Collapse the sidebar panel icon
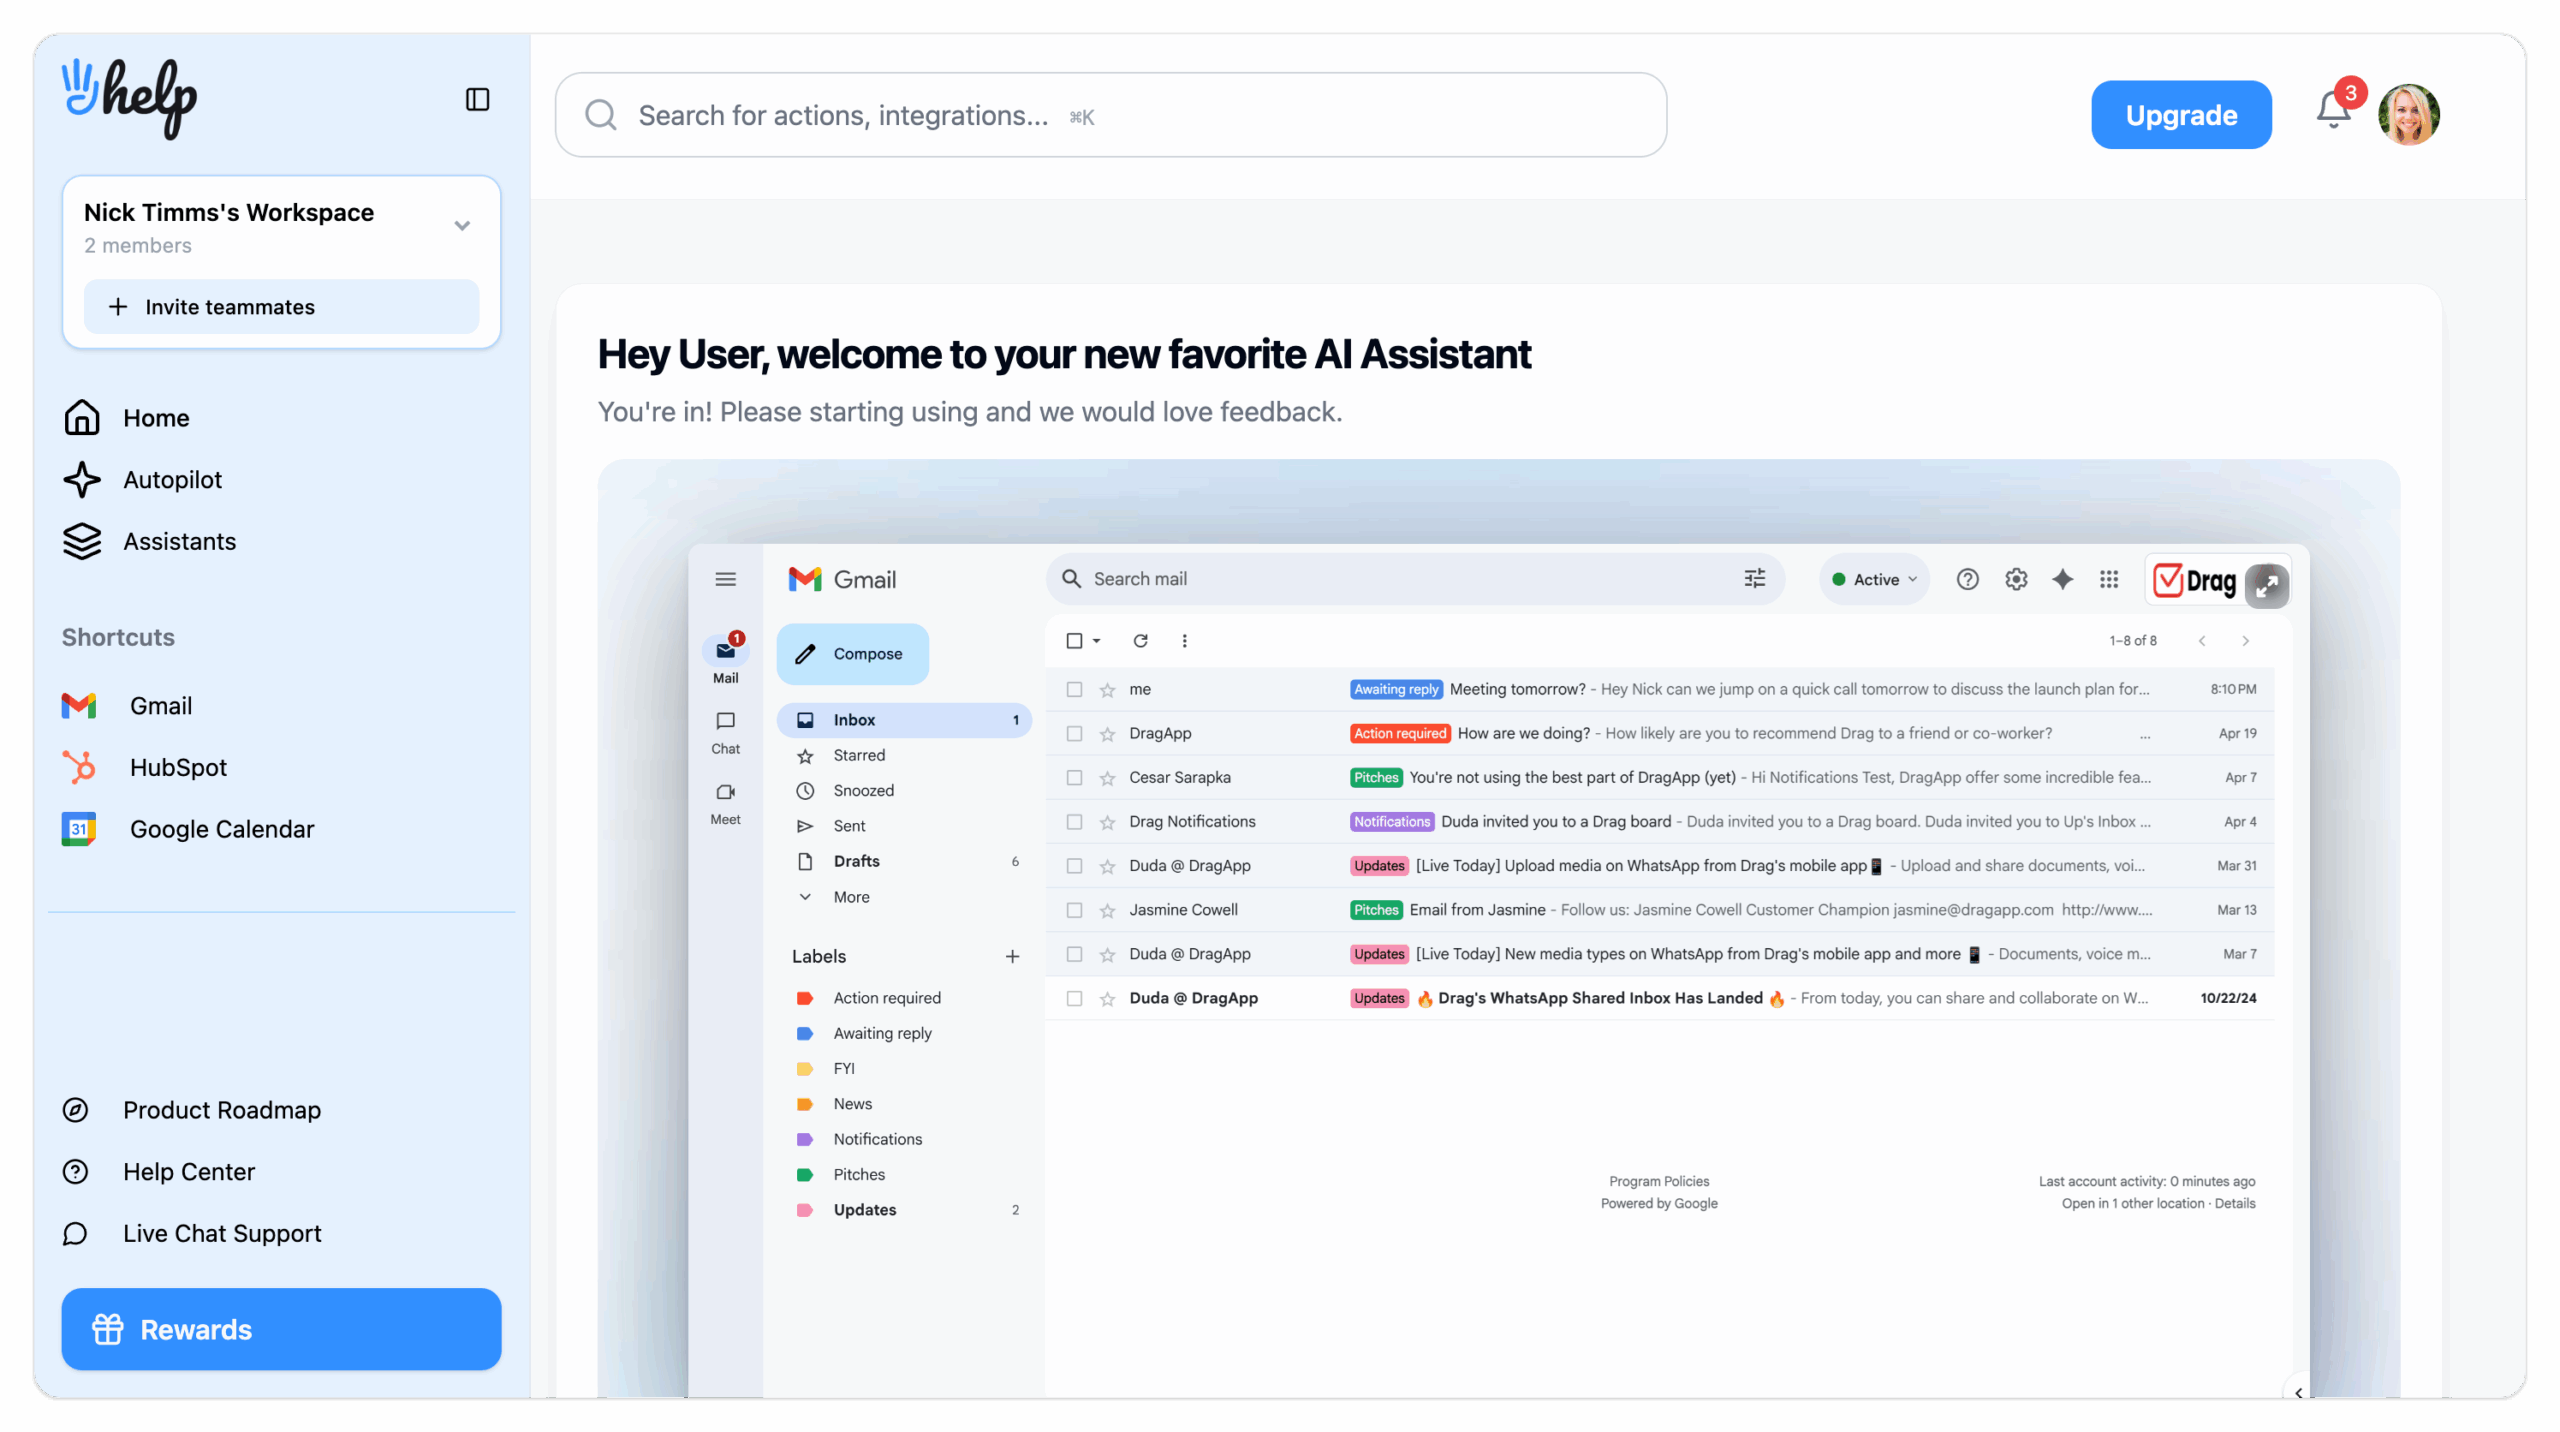 (477, 99)
